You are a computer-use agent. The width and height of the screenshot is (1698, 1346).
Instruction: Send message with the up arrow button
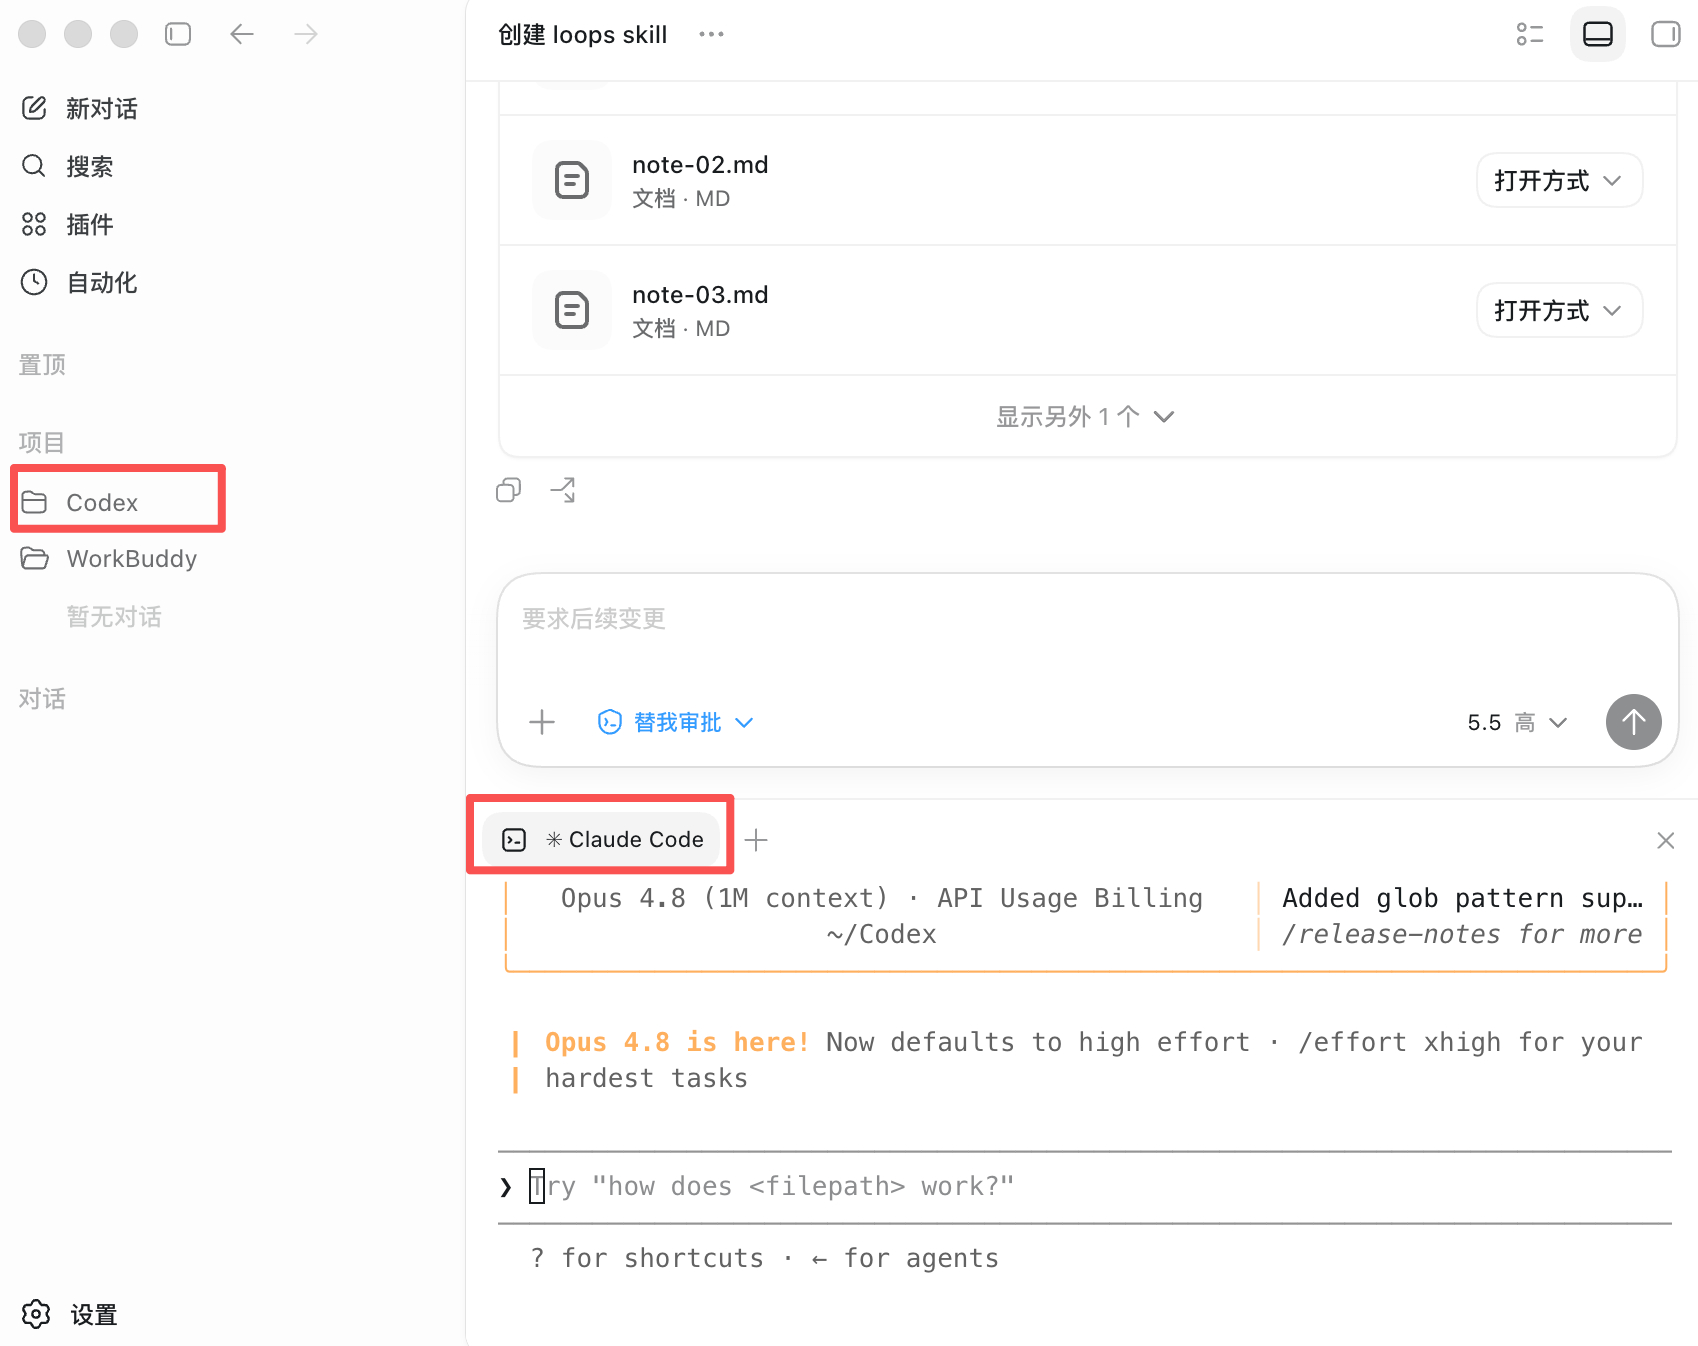pyautogui.click(x=1634, y=722)
